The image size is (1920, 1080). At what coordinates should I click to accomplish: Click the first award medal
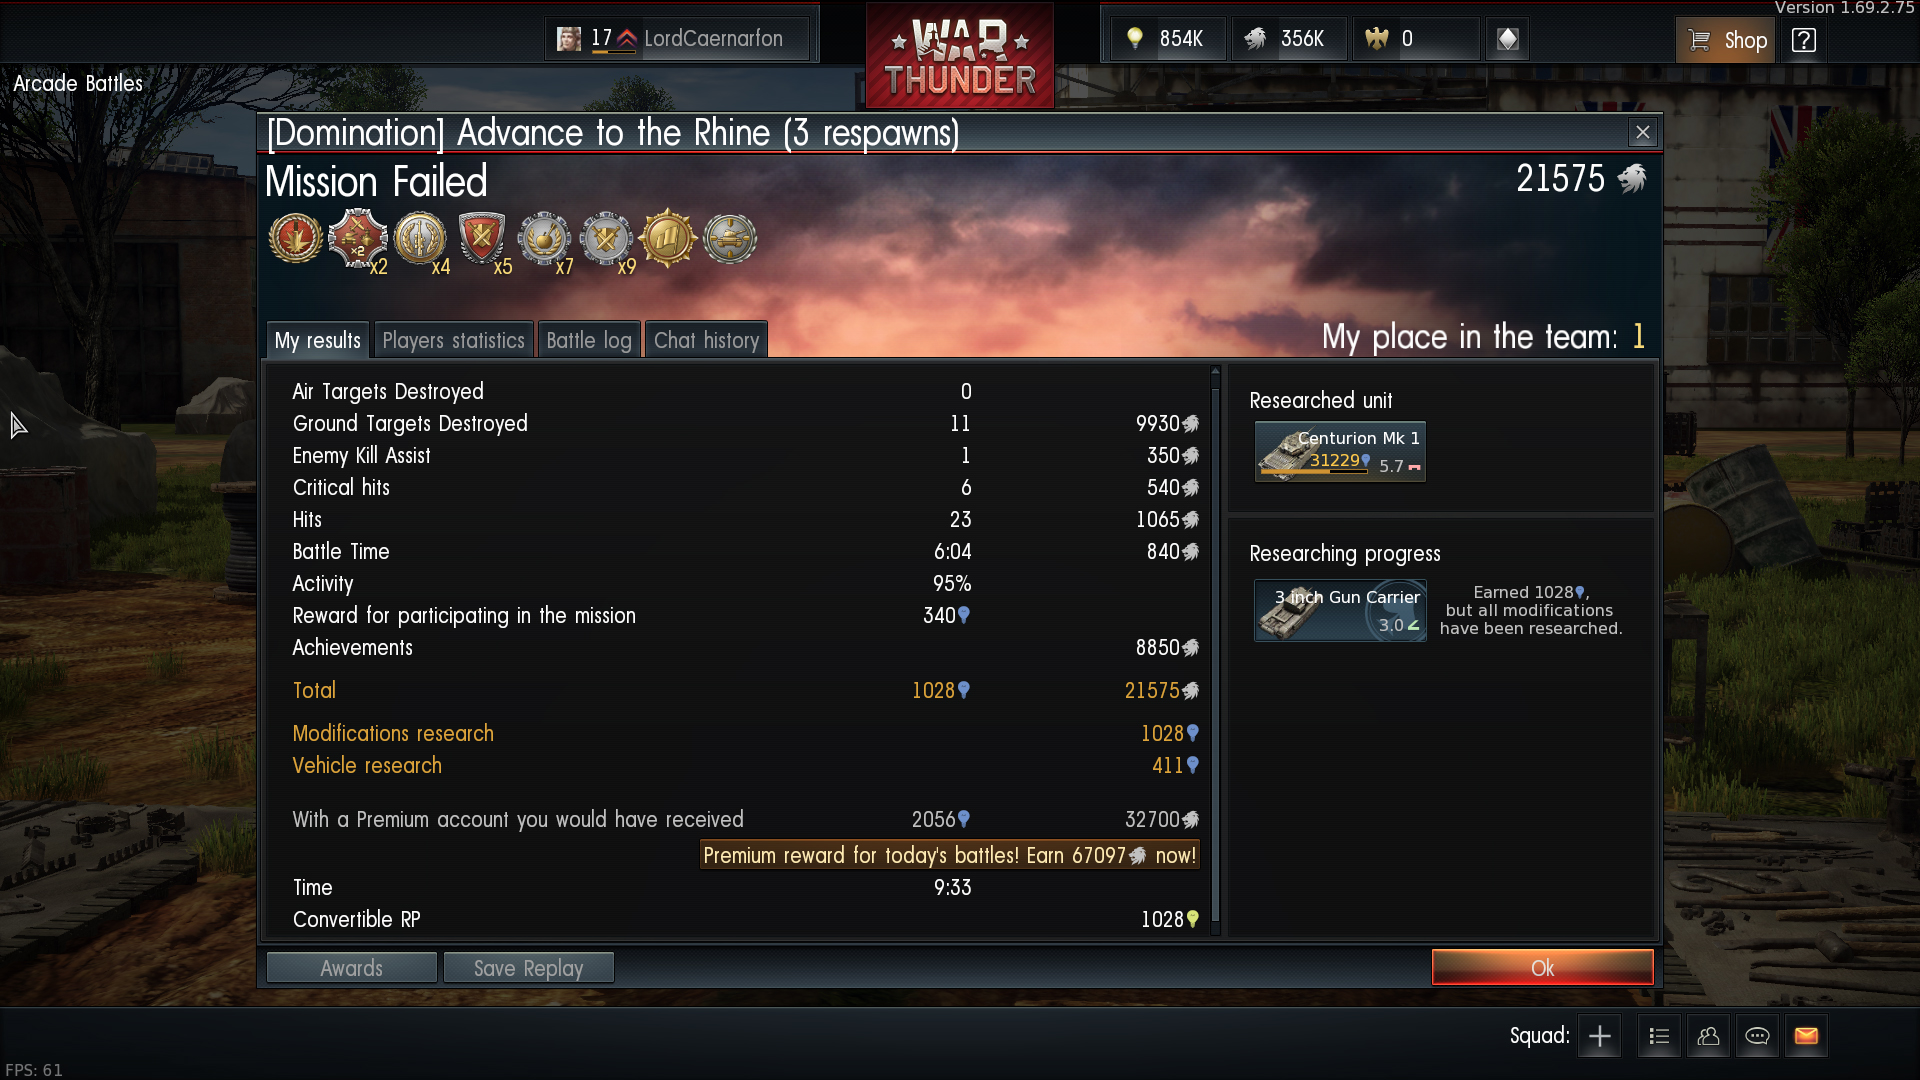pyautogui.click(x=295, y=239)
